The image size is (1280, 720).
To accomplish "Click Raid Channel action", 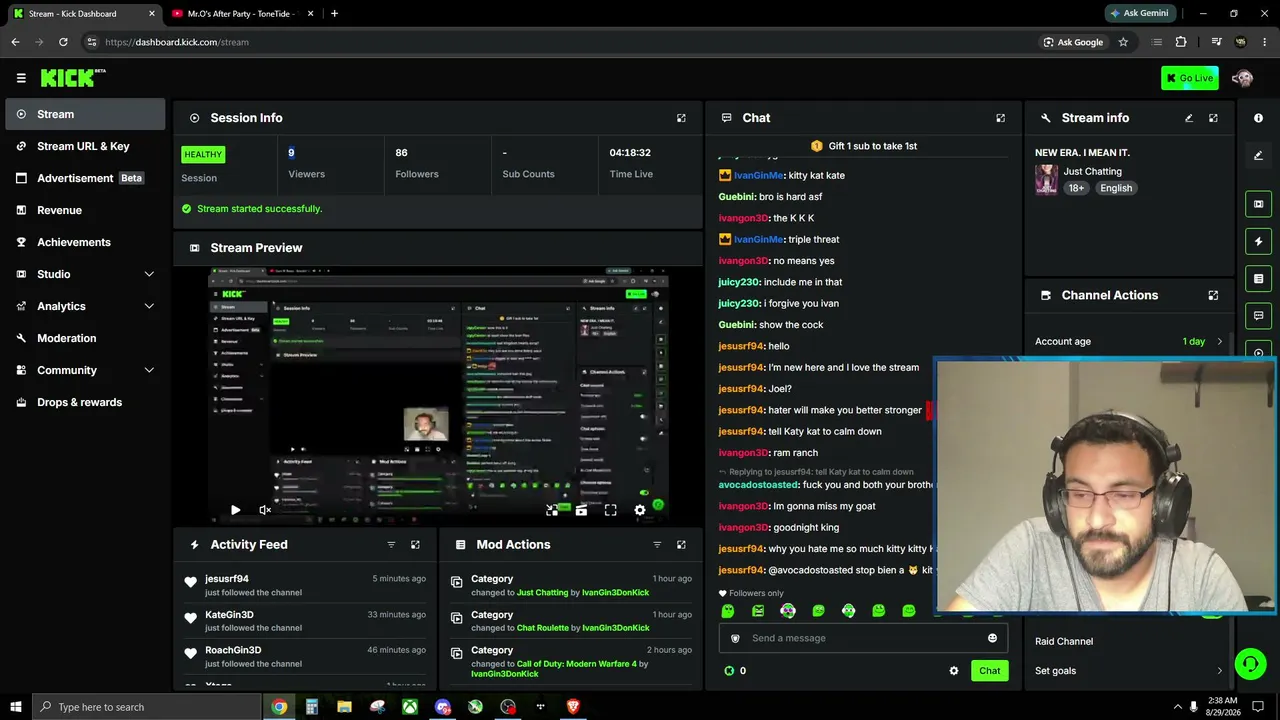I will click(1064, 642).
